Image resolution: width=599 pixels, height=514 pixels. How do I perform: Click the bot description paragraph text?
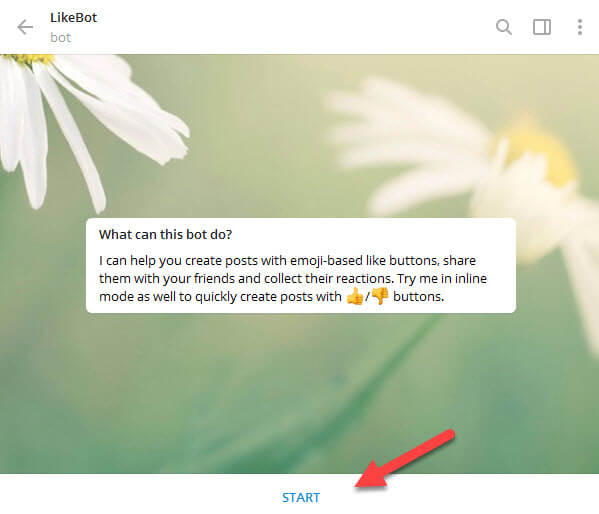coord(293,279)
